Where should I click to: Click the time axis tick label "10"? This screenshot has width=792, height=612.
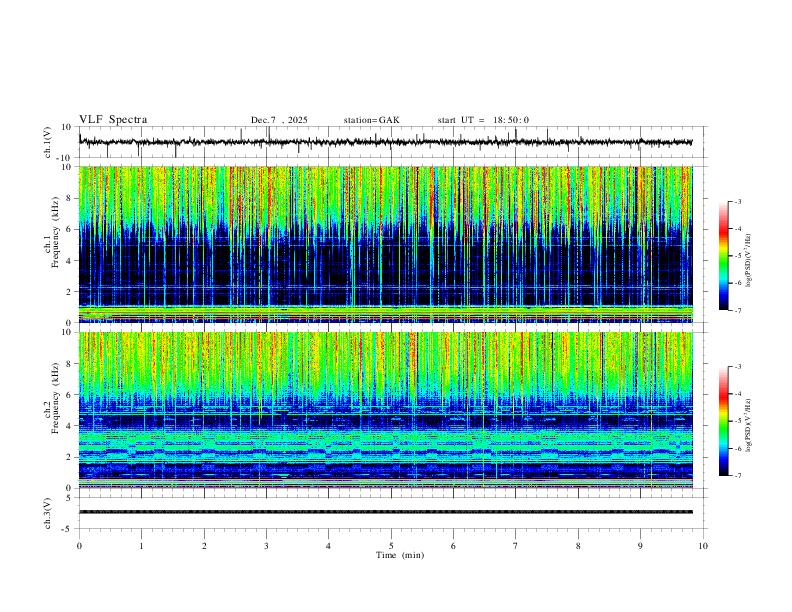[703, 546]
